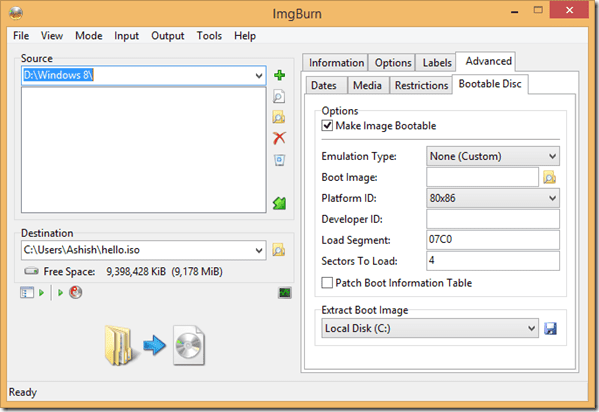Screen dimensions: 599x412
Task: Click the blue arrow Build graphic
Action: 154,345
